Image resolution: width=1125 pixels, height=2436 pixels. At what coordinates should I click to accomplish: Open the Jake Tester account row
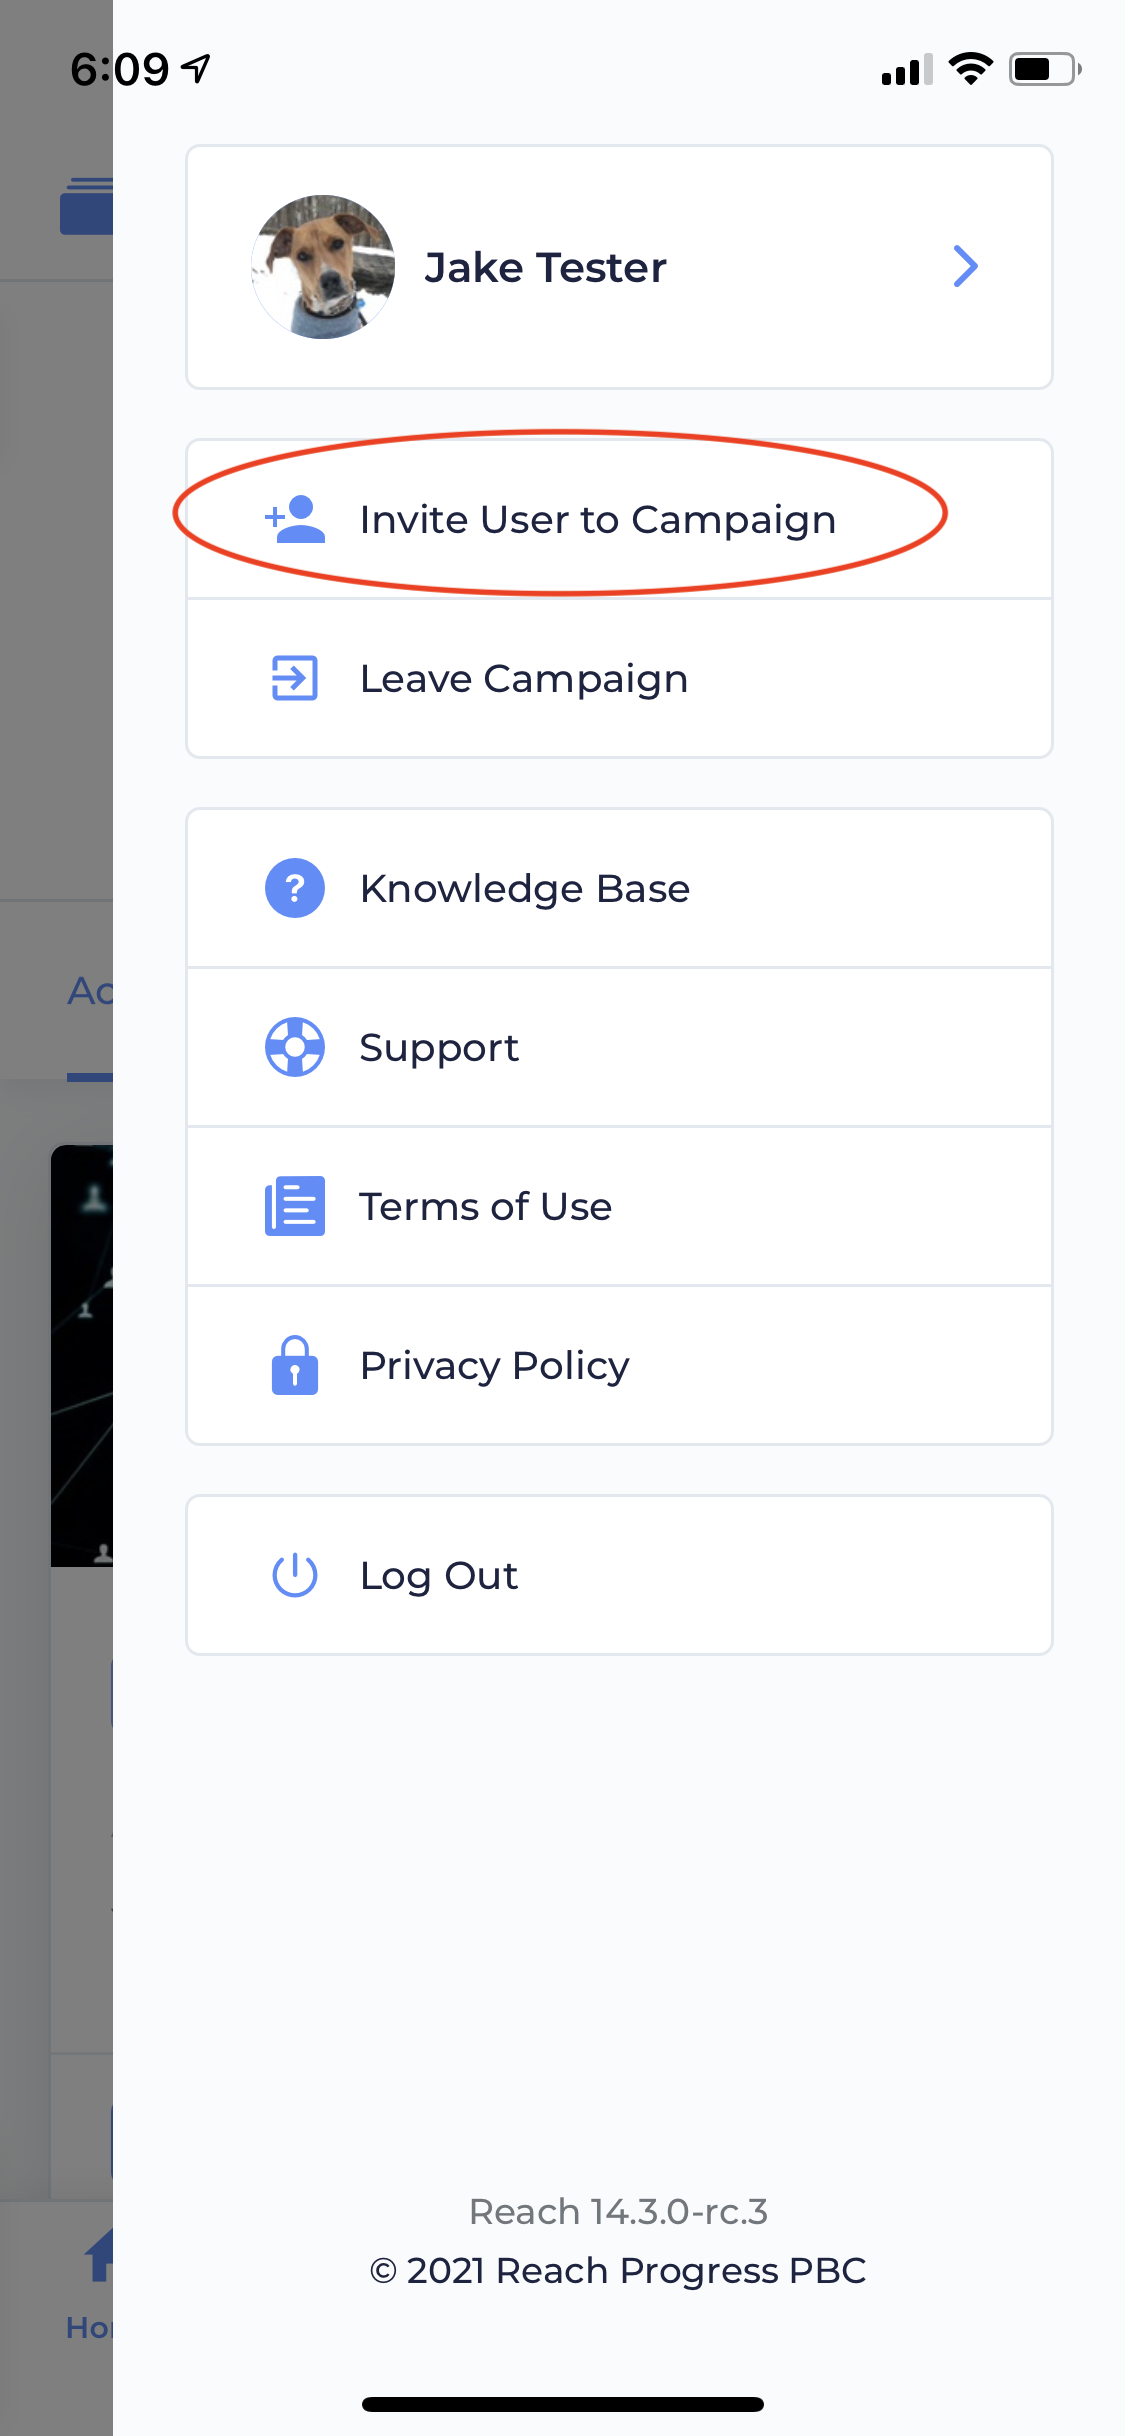click(618, 266)
